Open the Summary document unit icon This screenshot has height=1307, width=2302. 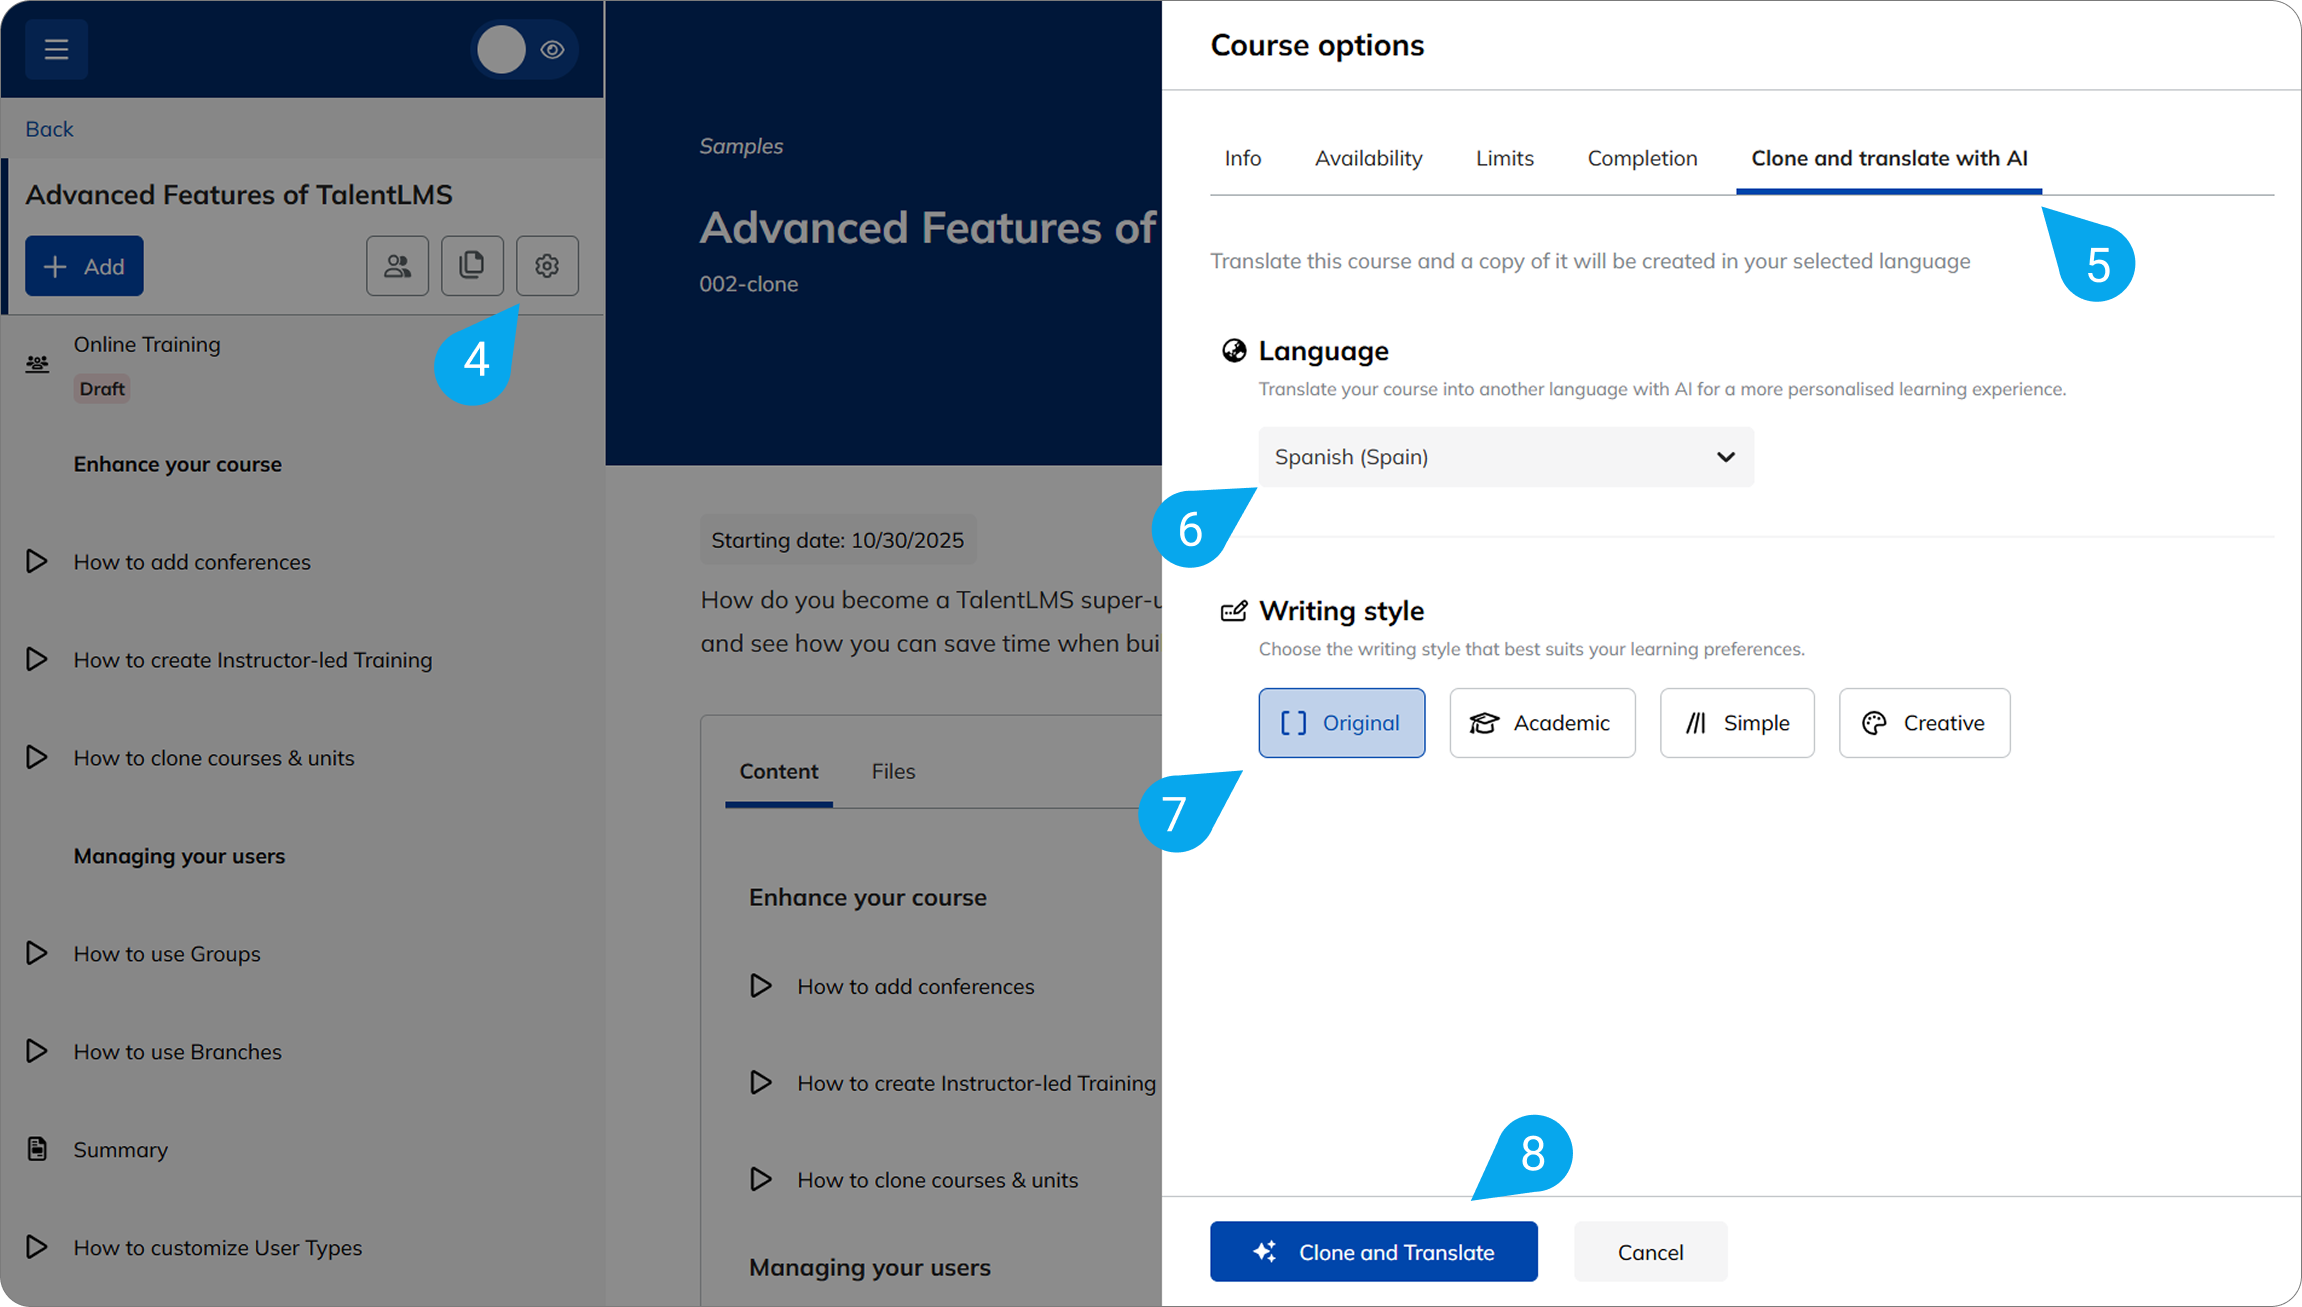37,1149
